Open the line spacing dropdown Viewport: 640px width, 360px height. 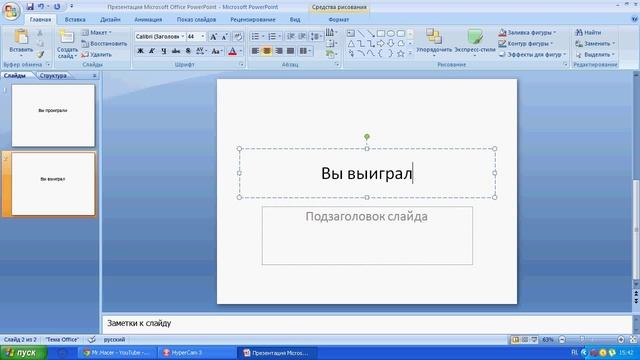tap(316, 37)
